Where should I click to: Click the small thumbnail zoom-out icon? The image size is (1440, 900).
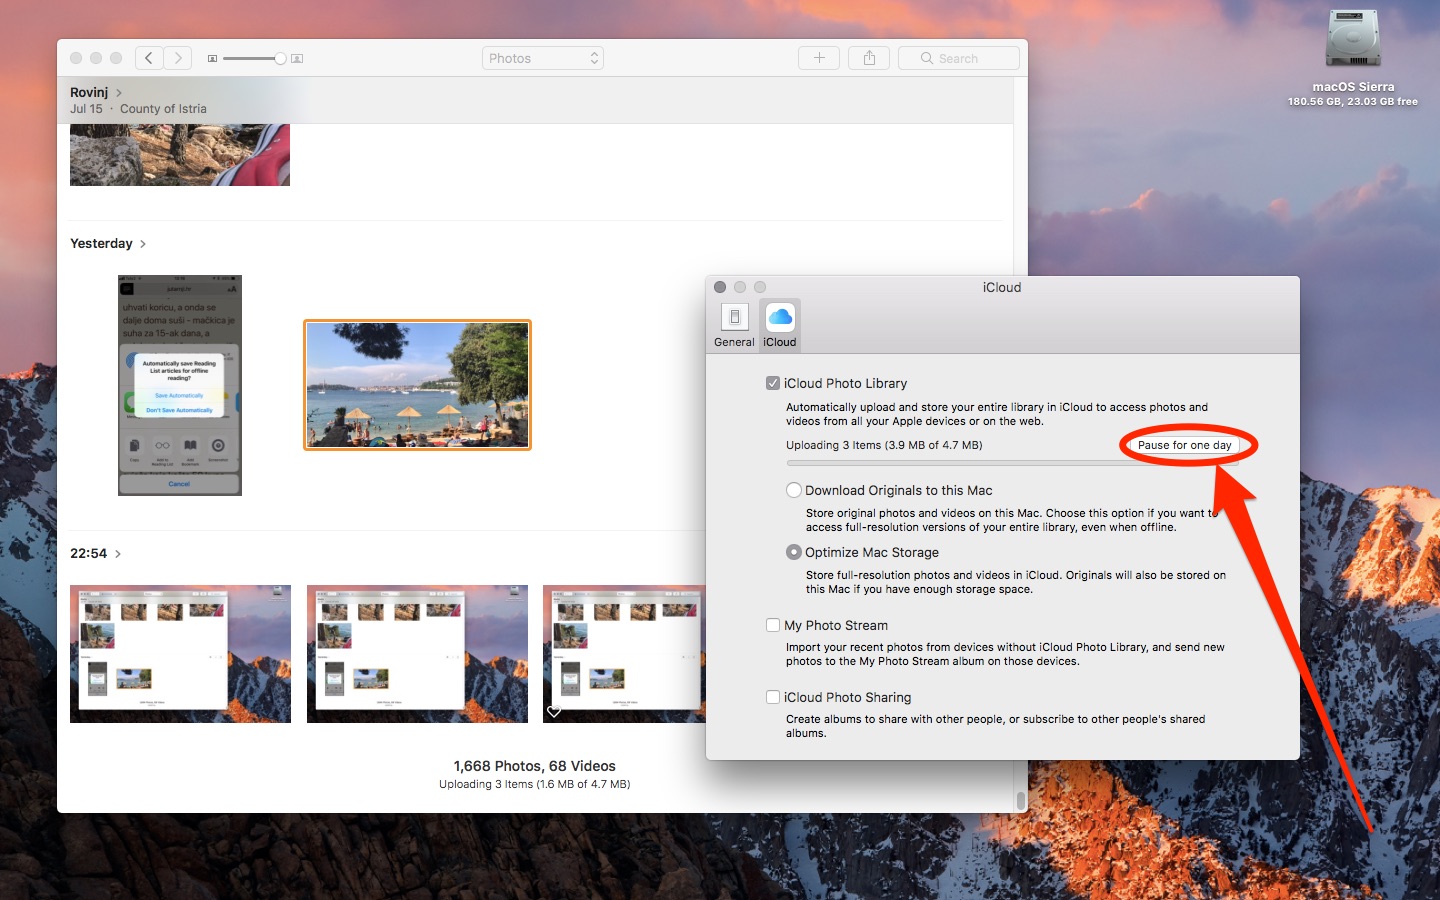(x=212, y=59)
